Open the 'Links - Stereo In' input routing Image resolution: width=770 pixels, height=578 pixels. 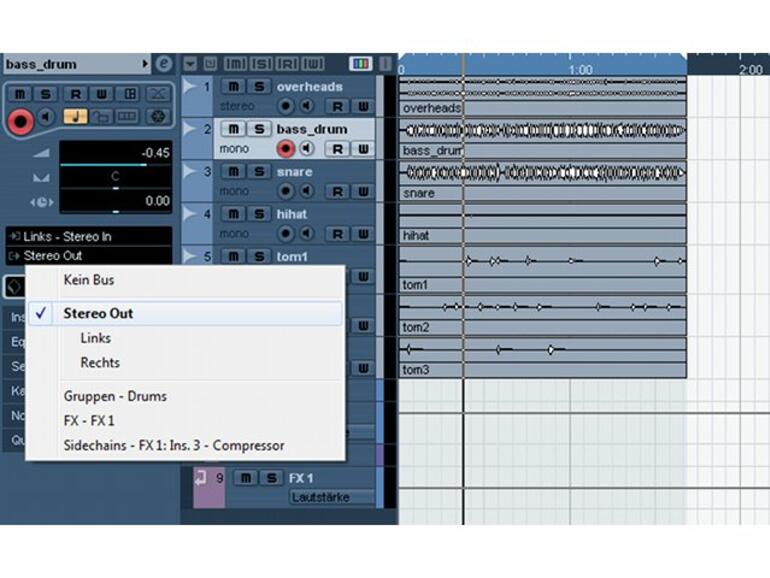(x=89, y=236)
